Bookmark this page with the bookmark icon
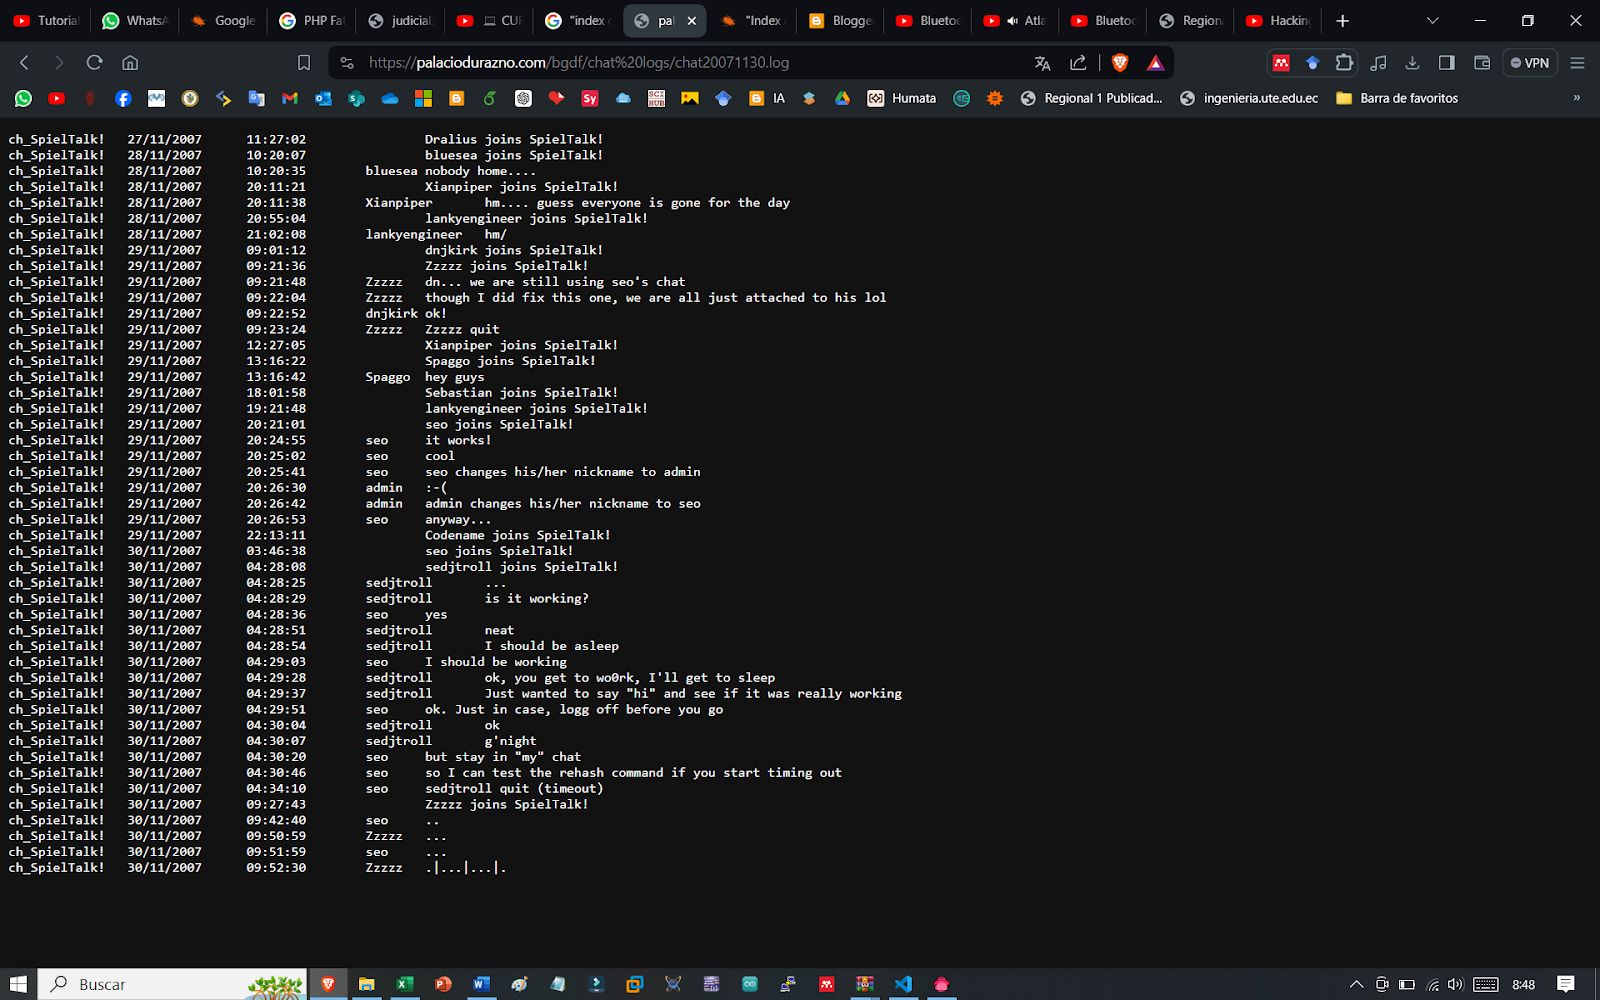The image size is (1600, 1000). pyautogui.click(x=304, y=63)
